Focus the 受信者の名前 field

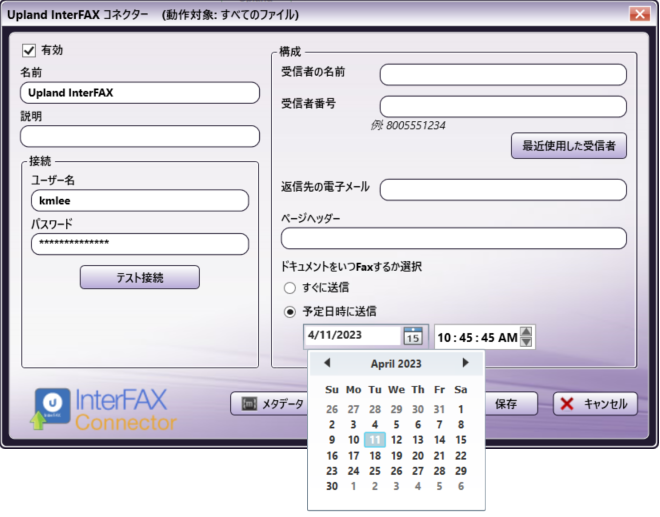pyautogui.click(x=503, y=75)
